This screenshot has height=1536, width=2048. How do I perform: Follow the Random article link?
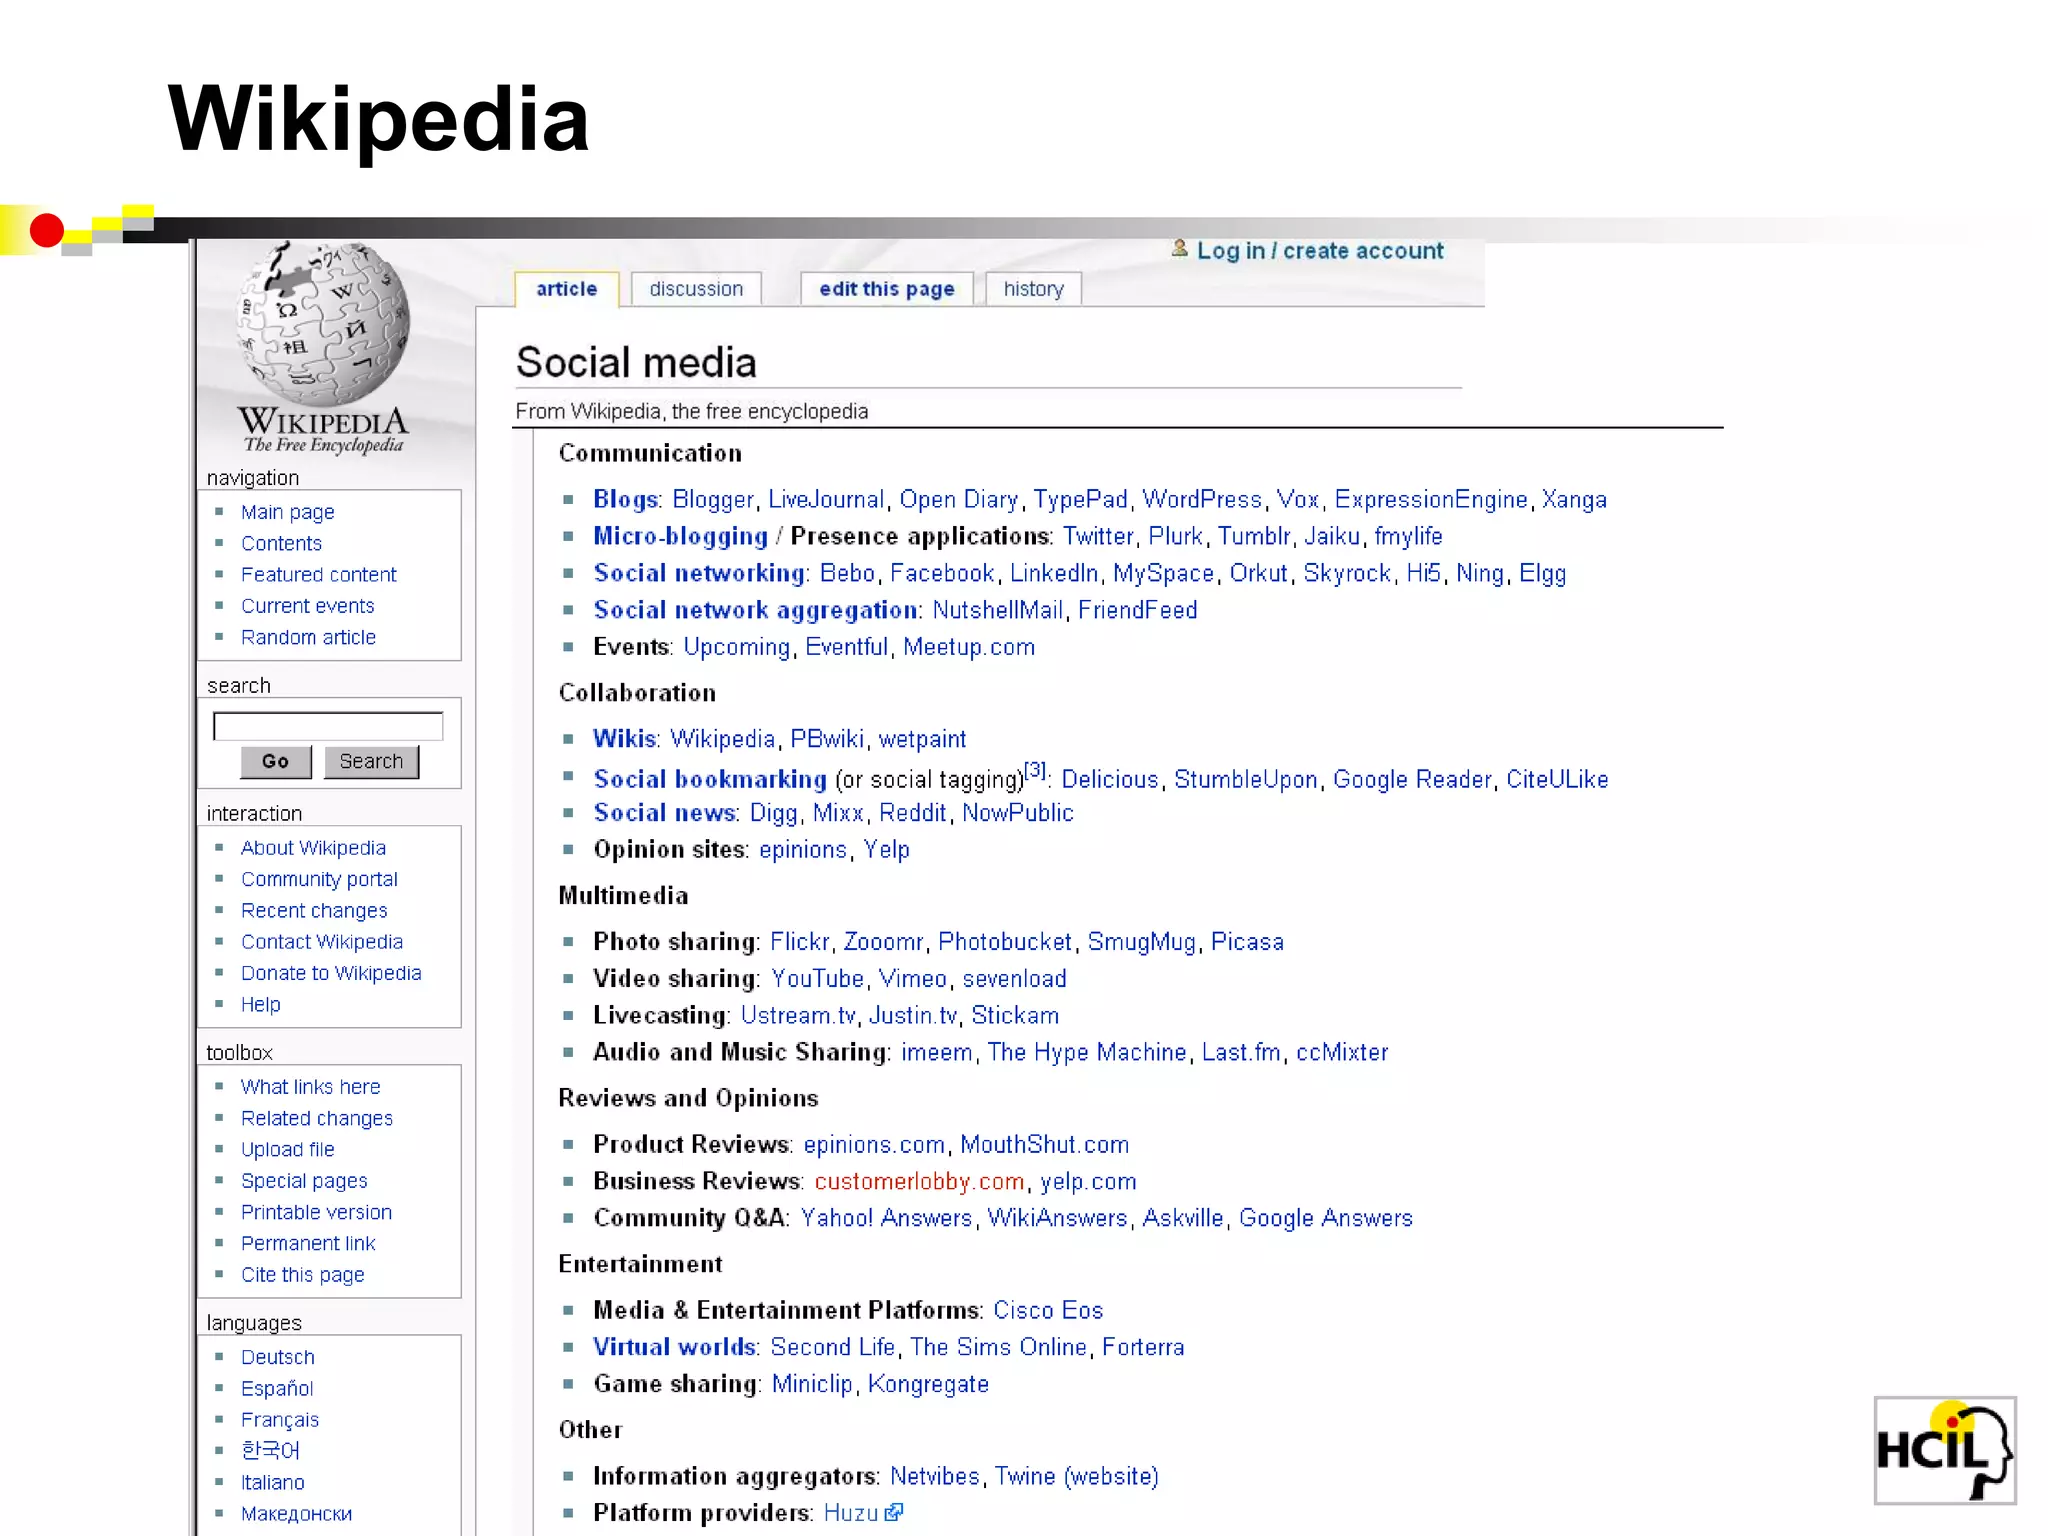(x=308, y=637)
